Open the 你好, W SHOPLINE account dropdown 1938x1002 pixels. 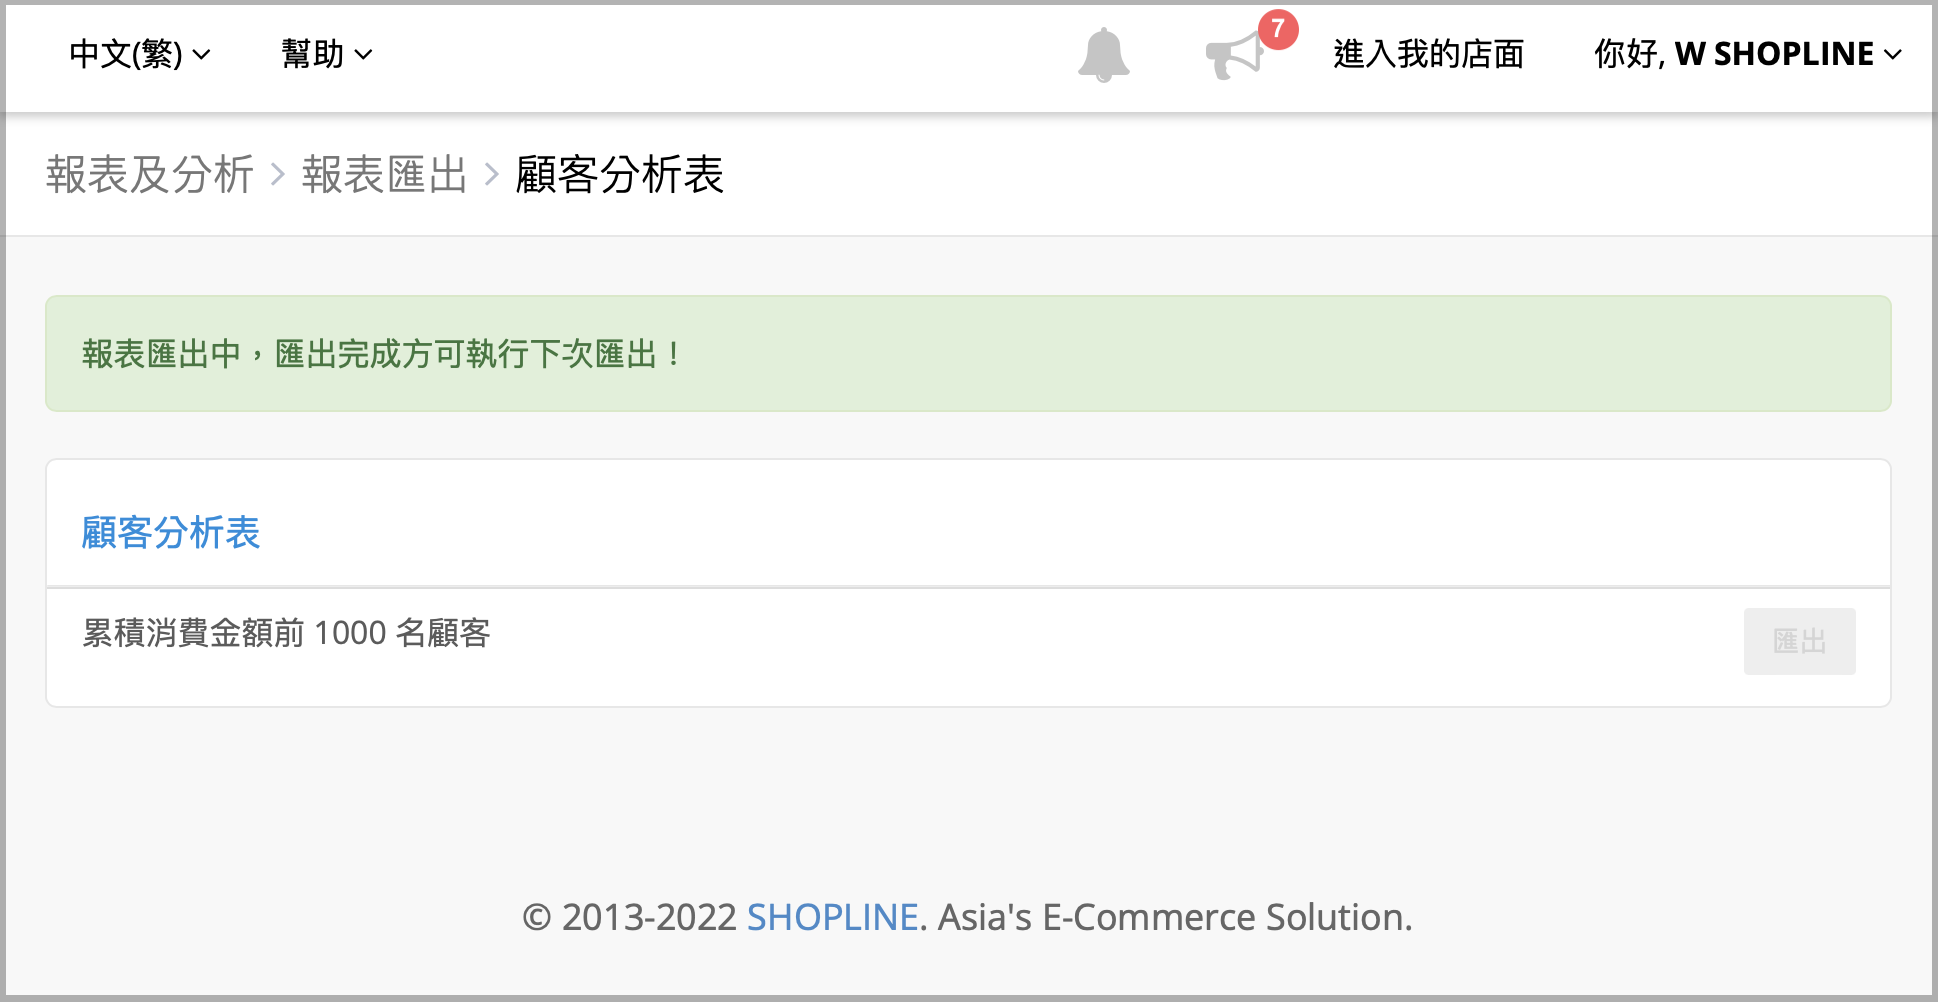[x=1747, y=54]
